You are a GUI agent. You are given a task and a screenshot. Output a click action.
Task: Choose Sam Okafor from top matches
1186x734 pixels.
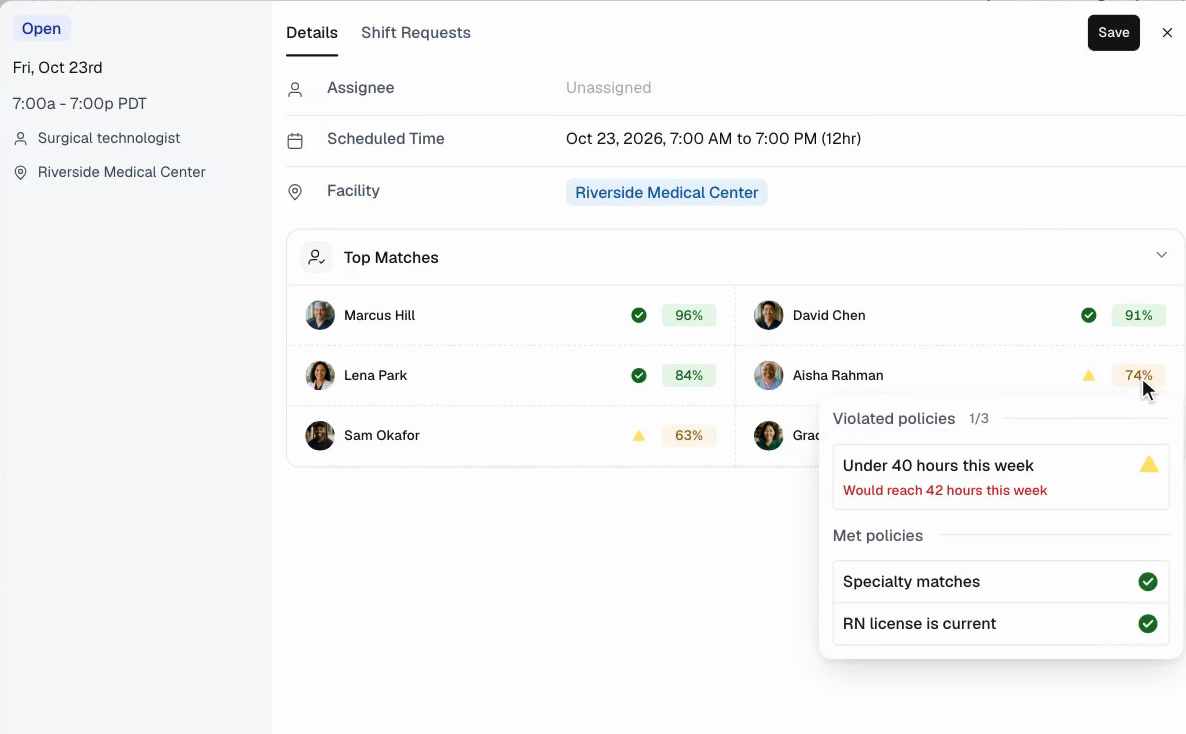[381, 435]
